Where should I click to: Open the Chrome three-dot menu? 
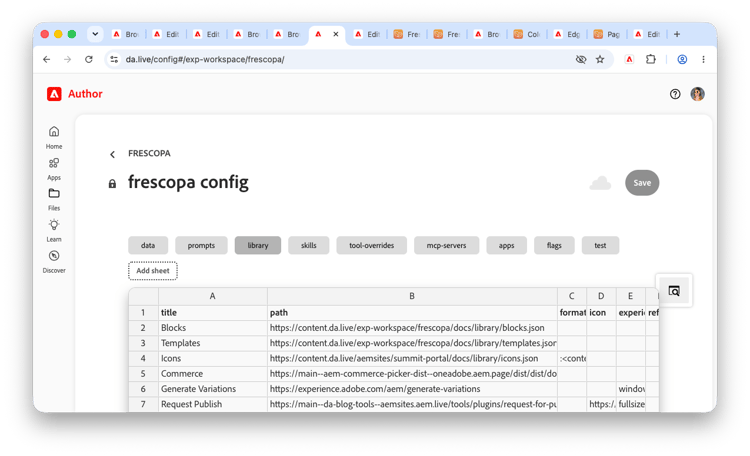coord(703,59)
